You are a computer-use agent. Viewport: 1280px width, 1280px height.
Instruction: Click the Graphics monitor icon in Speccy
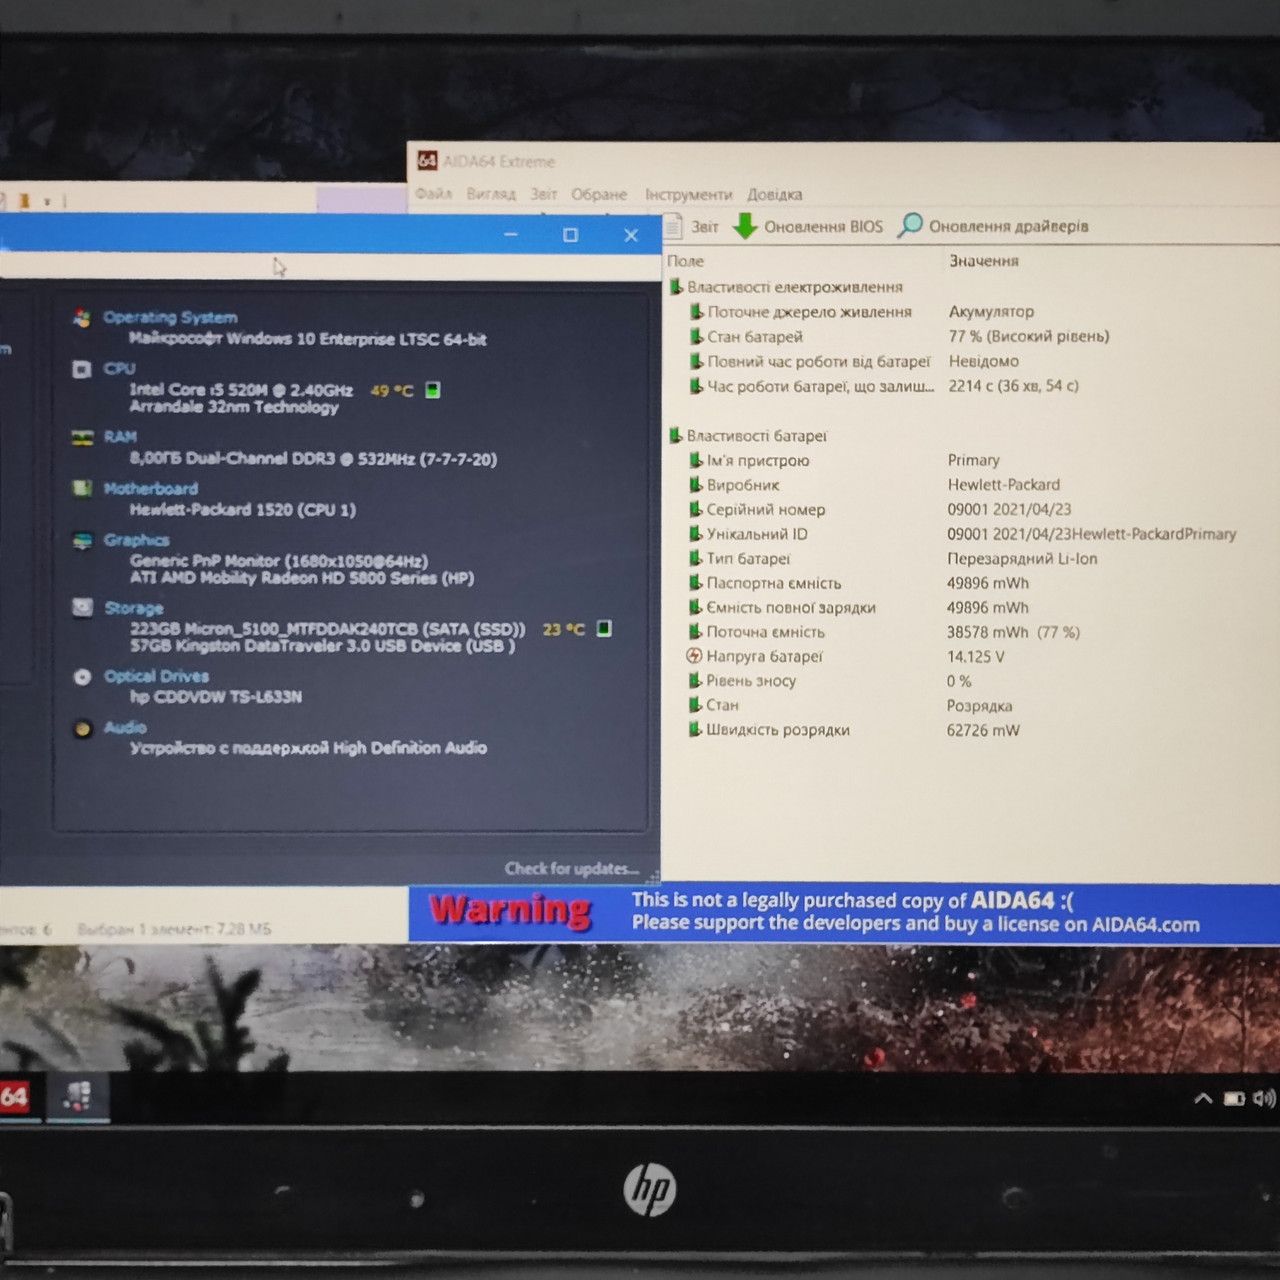click(82, 540)
